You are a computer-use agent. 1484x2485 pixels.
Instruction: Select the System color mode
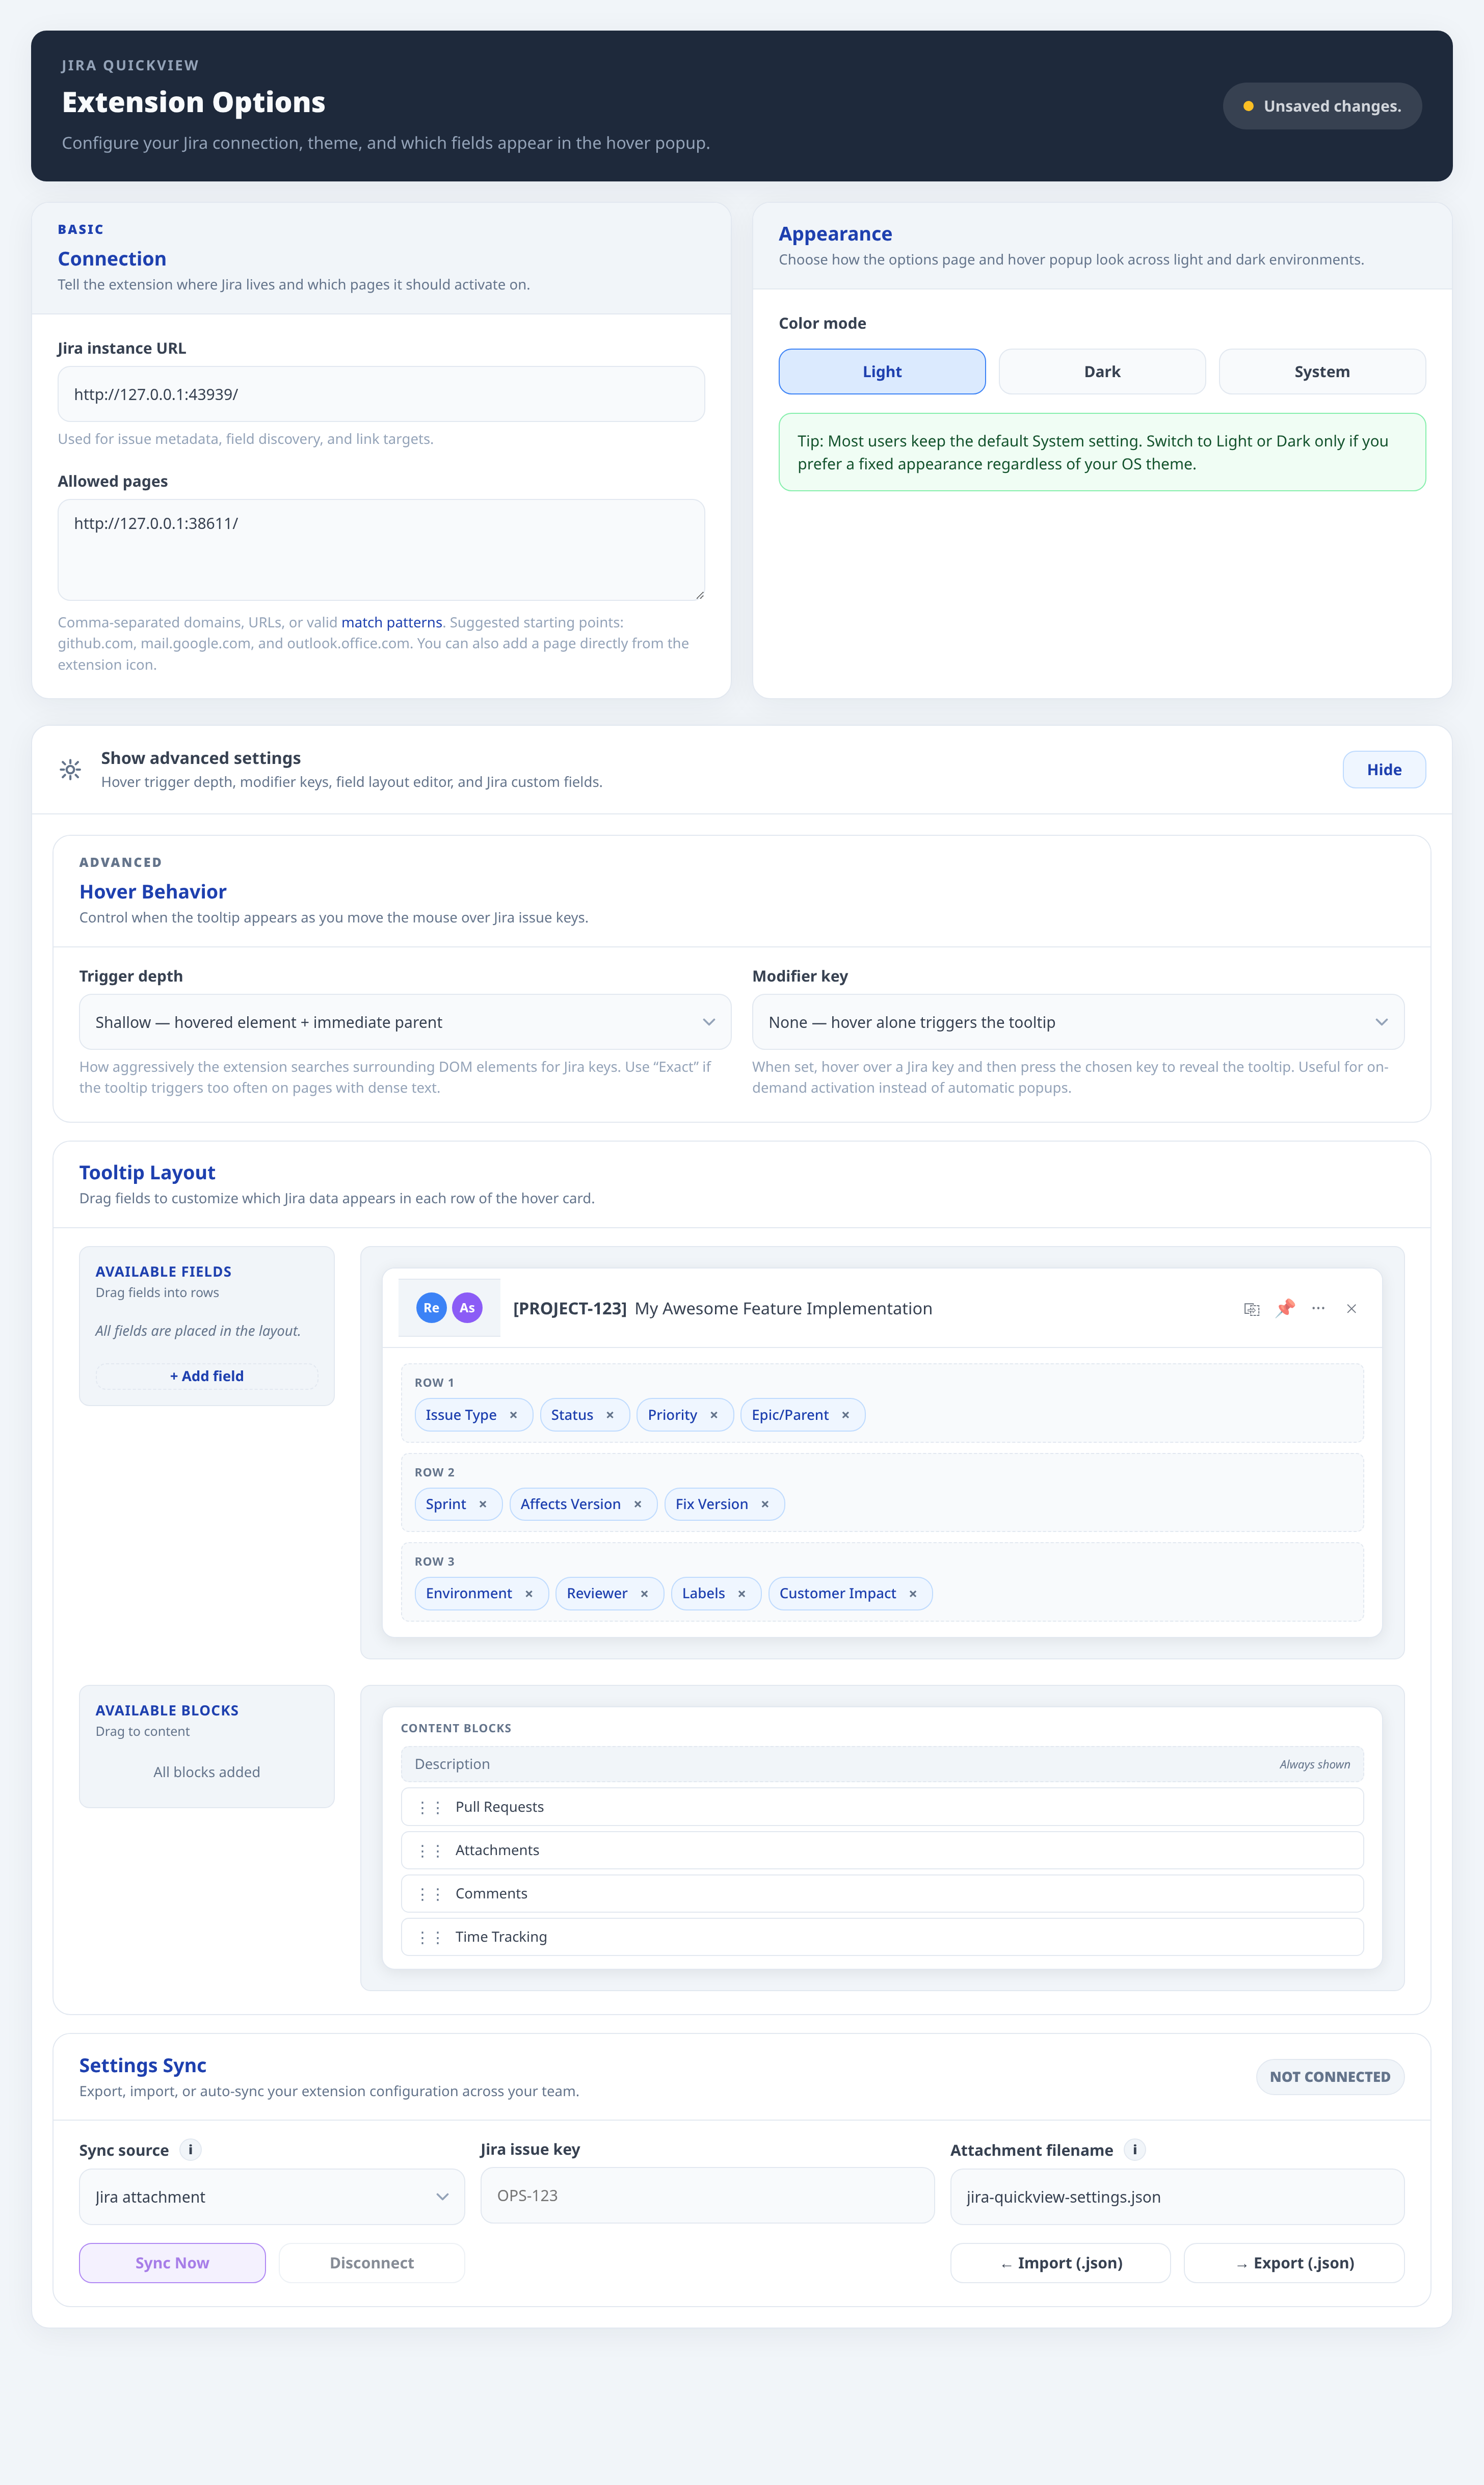1321,371
